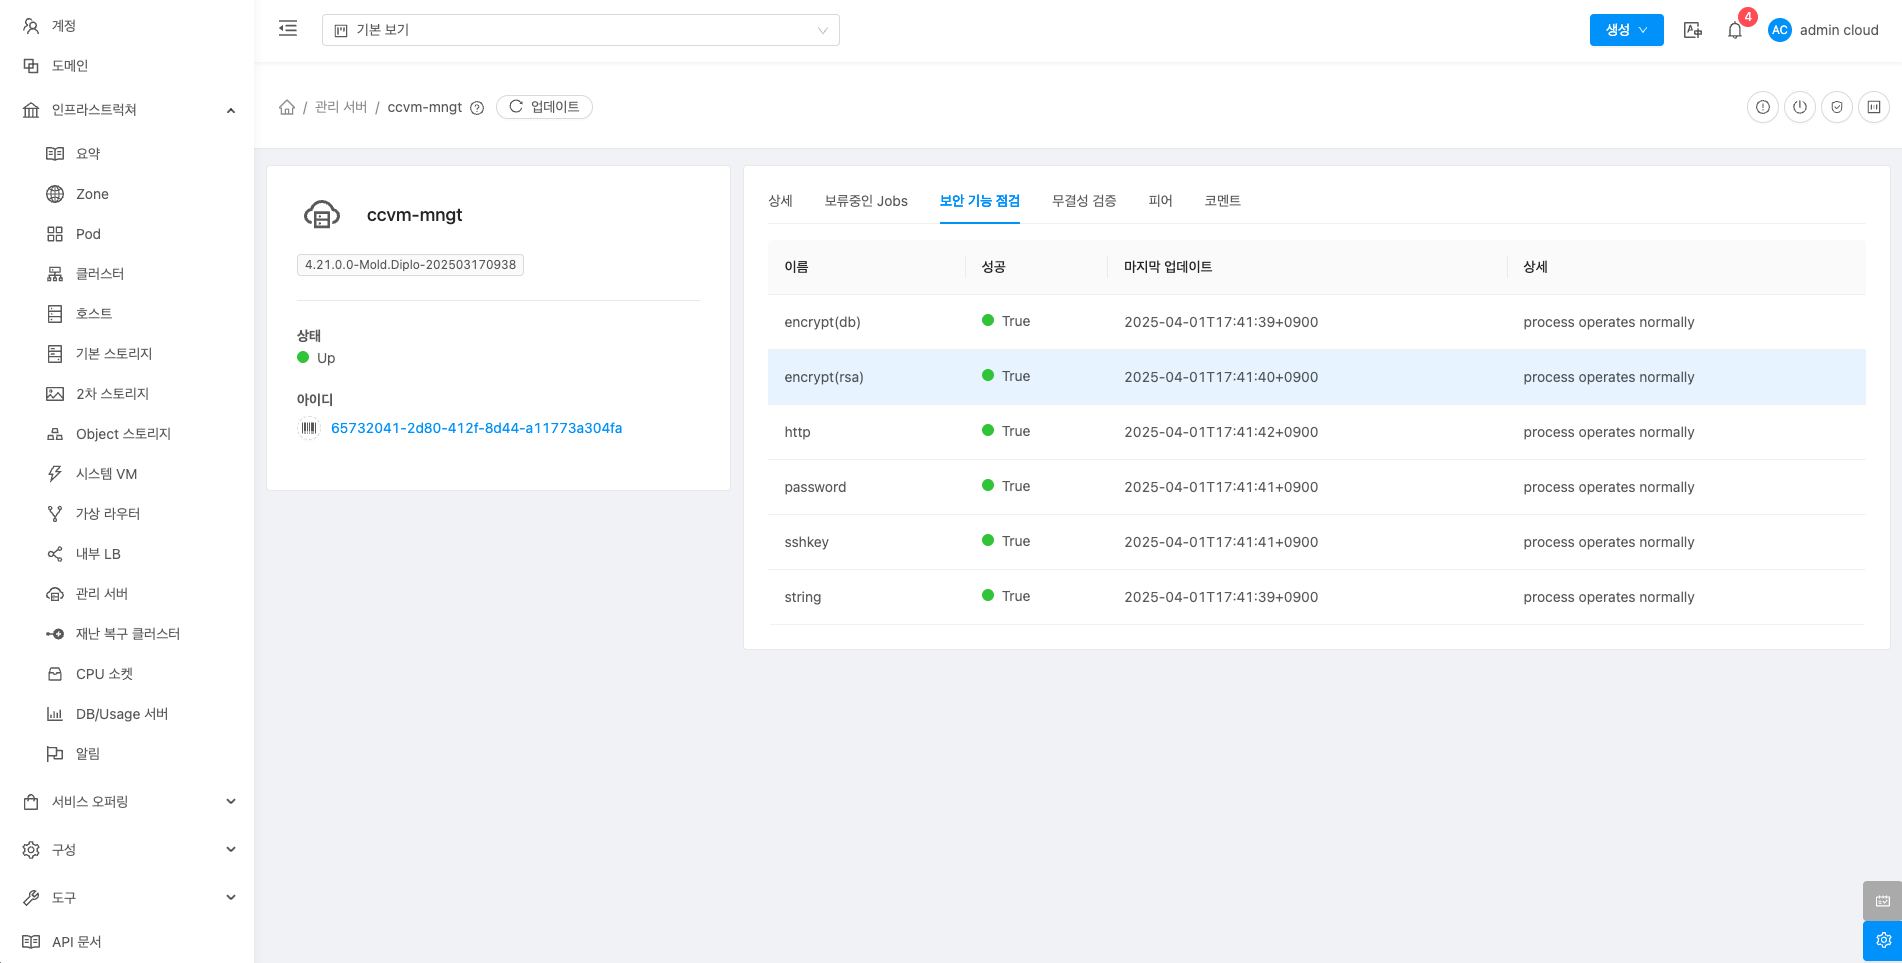Viewport: 1902px width, 963px height.
Task: Click the shield check icon in toolbar
Action: (x=1836, y=107)
